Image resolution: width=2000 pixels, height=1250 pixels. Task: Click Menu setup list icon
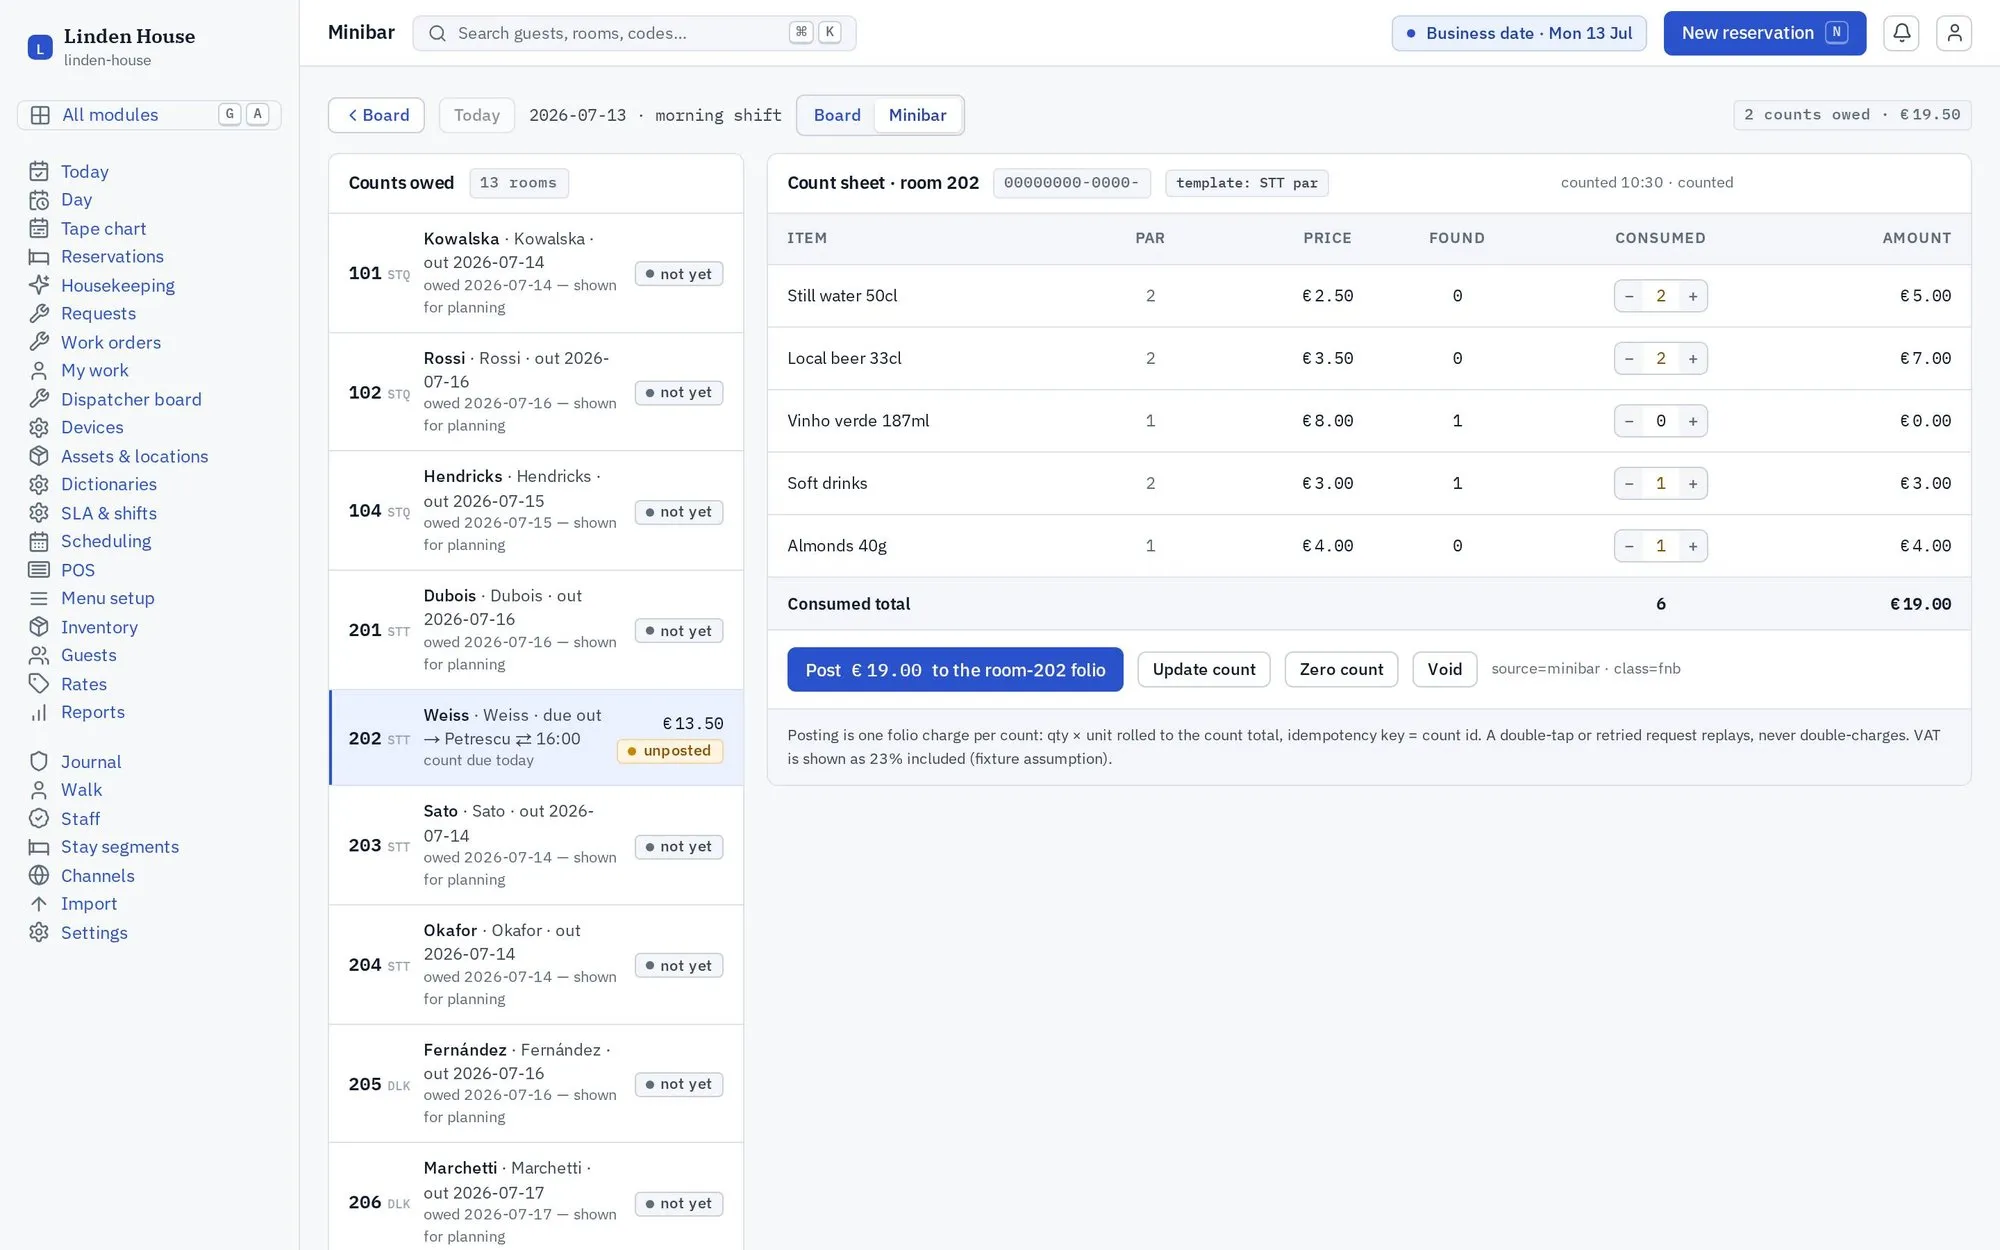(39, 598)
